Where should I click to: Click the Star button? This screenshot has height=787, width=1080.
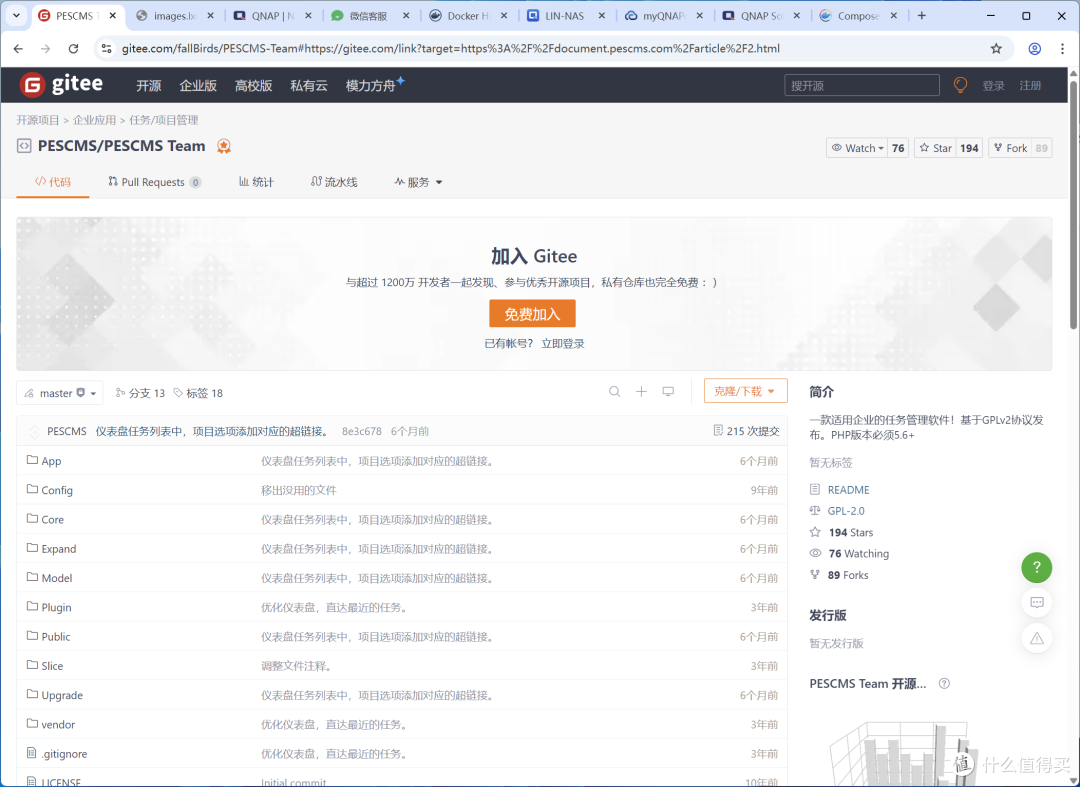coord(935,148)
